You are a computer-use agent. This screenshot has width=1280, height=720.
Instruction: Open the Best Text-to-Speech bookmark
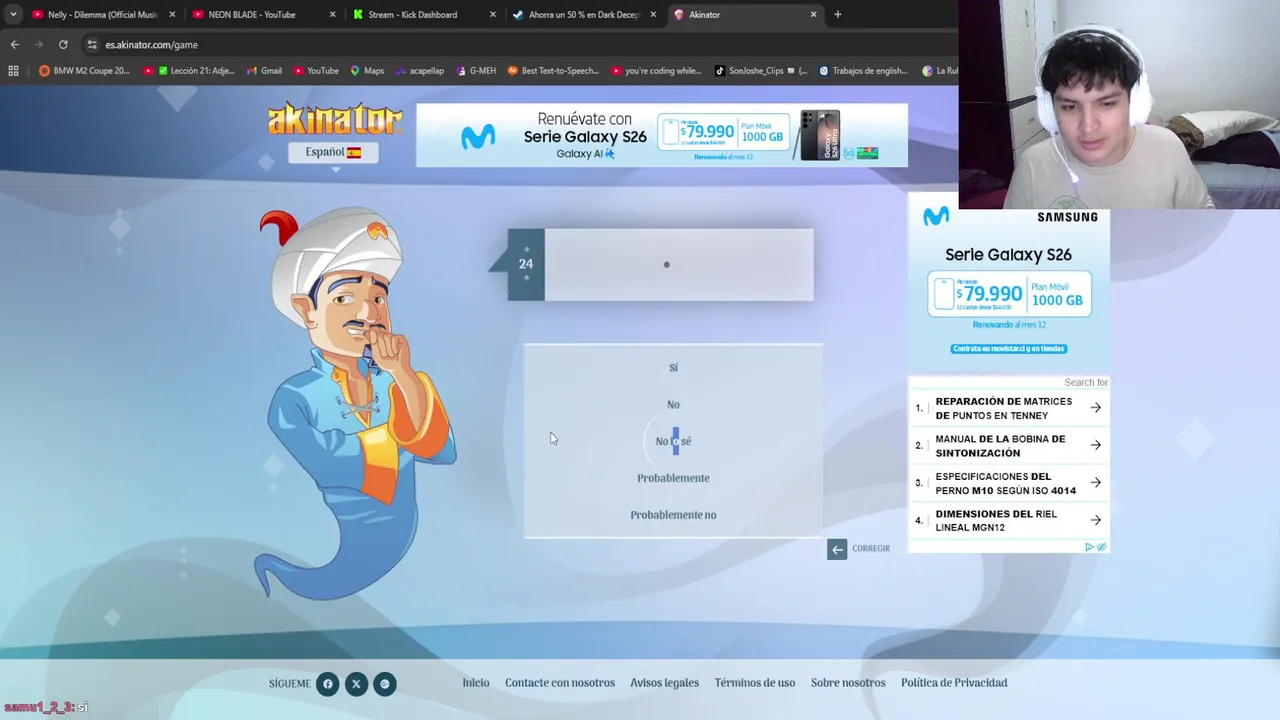pyautogui.click(x=553, y=71)
